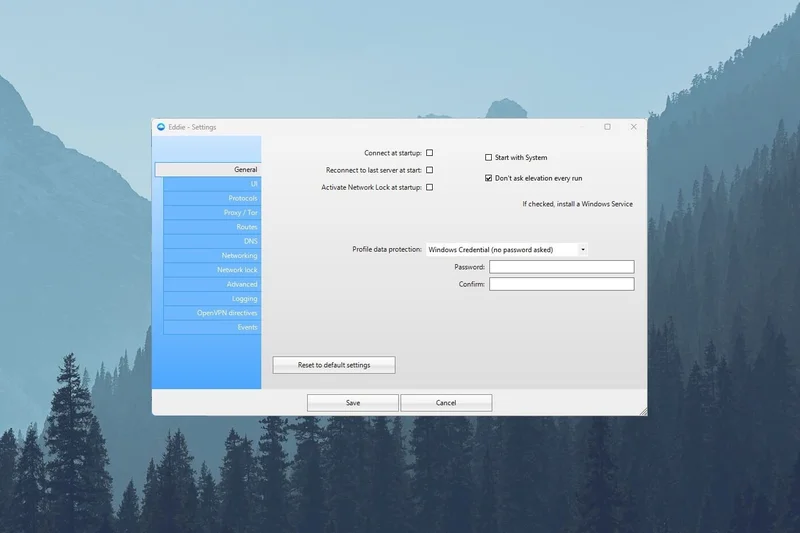Click the 'Profile data protection:' label
This screenshot has width=800, height=533.
point(387,249)
